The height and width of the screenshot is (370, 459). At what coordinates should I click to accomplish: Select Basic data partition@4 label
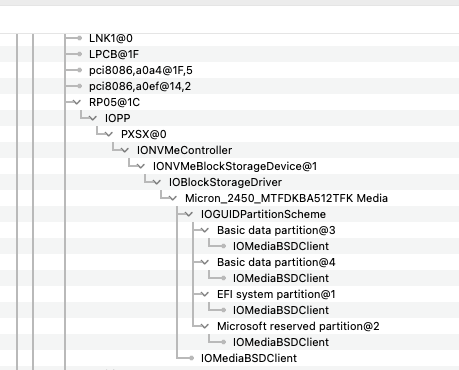coord(276,262)
